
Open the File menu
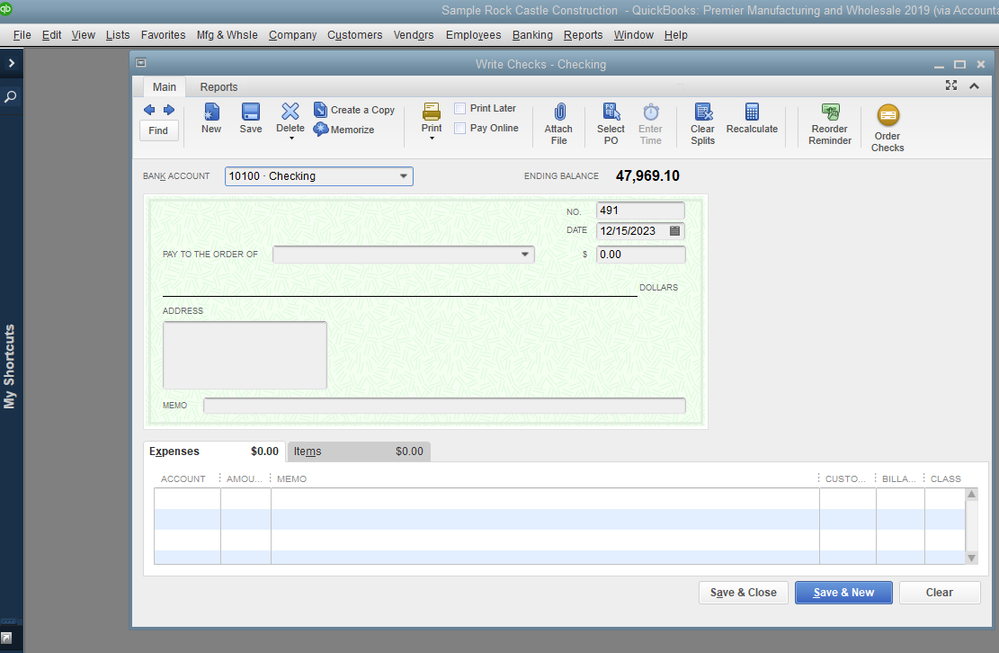point(22,35)
